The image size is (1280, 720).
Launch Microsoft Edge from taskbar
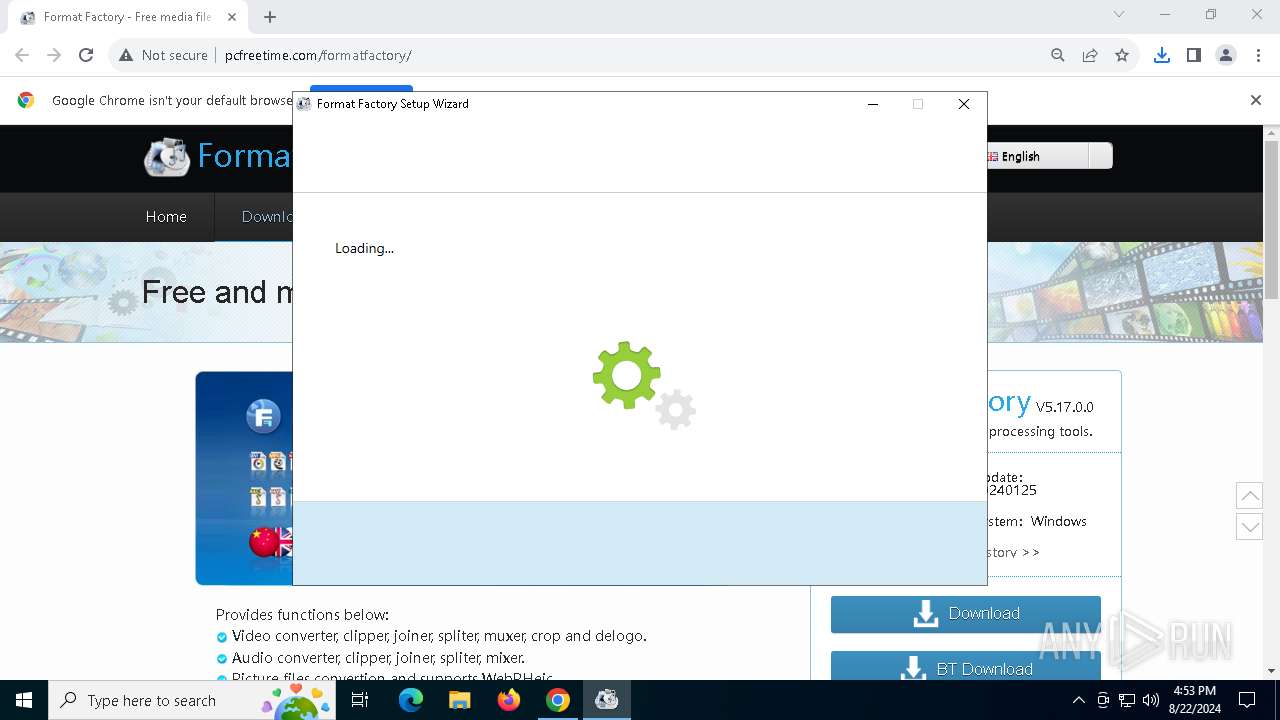pos(411,700)
